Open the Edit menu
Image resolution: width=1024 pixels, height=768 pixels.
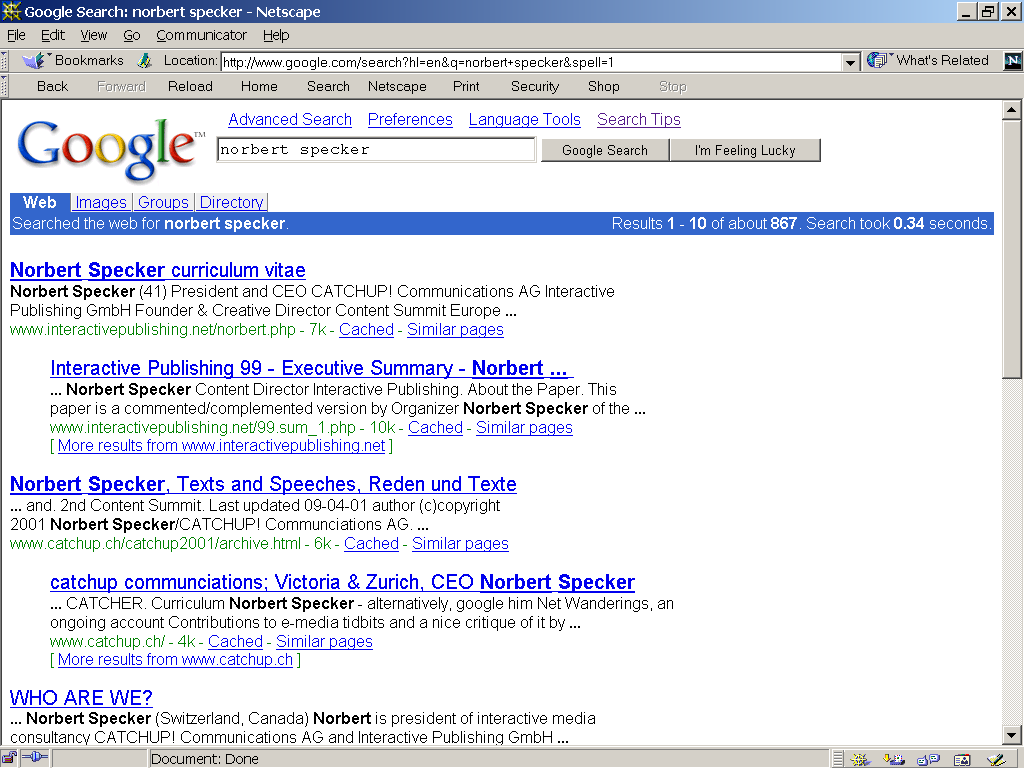pyautogui.click(x=53, y=35)
